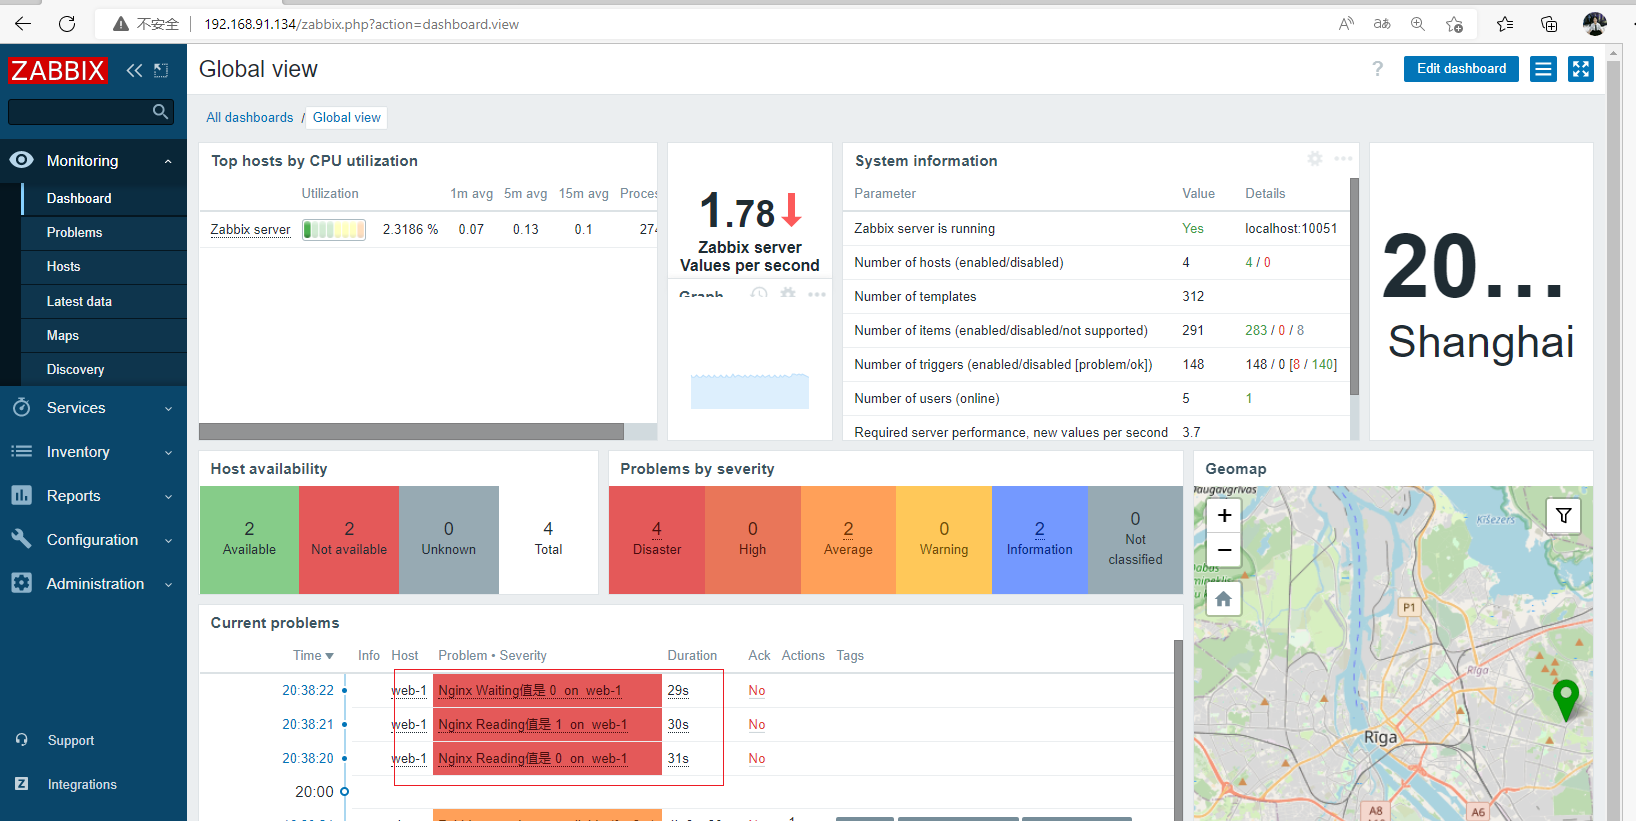Click the Integrations Z icon
The height and width of the screenshot is (821, 1636).
pyautogui.click(x=22, y=784)
